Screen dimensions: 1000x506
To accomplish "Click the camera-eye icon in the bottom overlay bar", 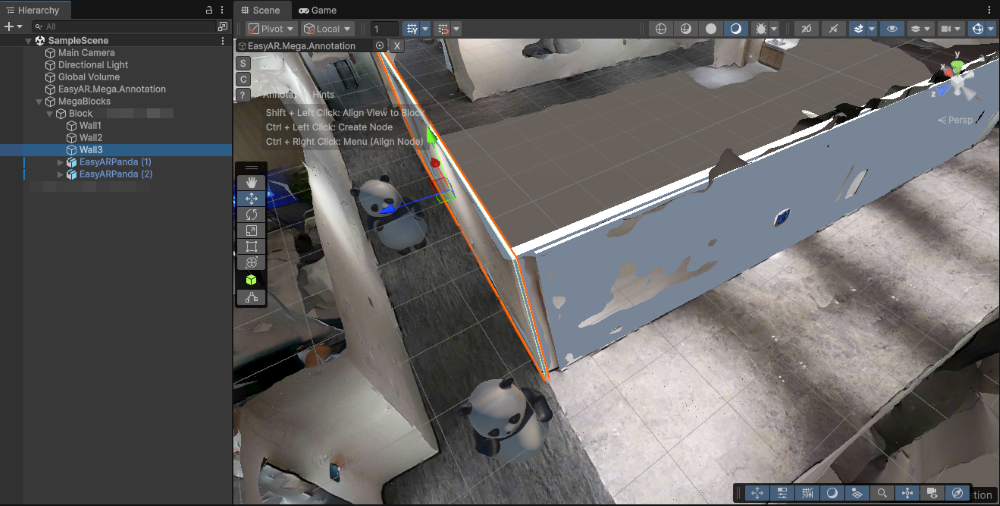I will click(932, 493).
